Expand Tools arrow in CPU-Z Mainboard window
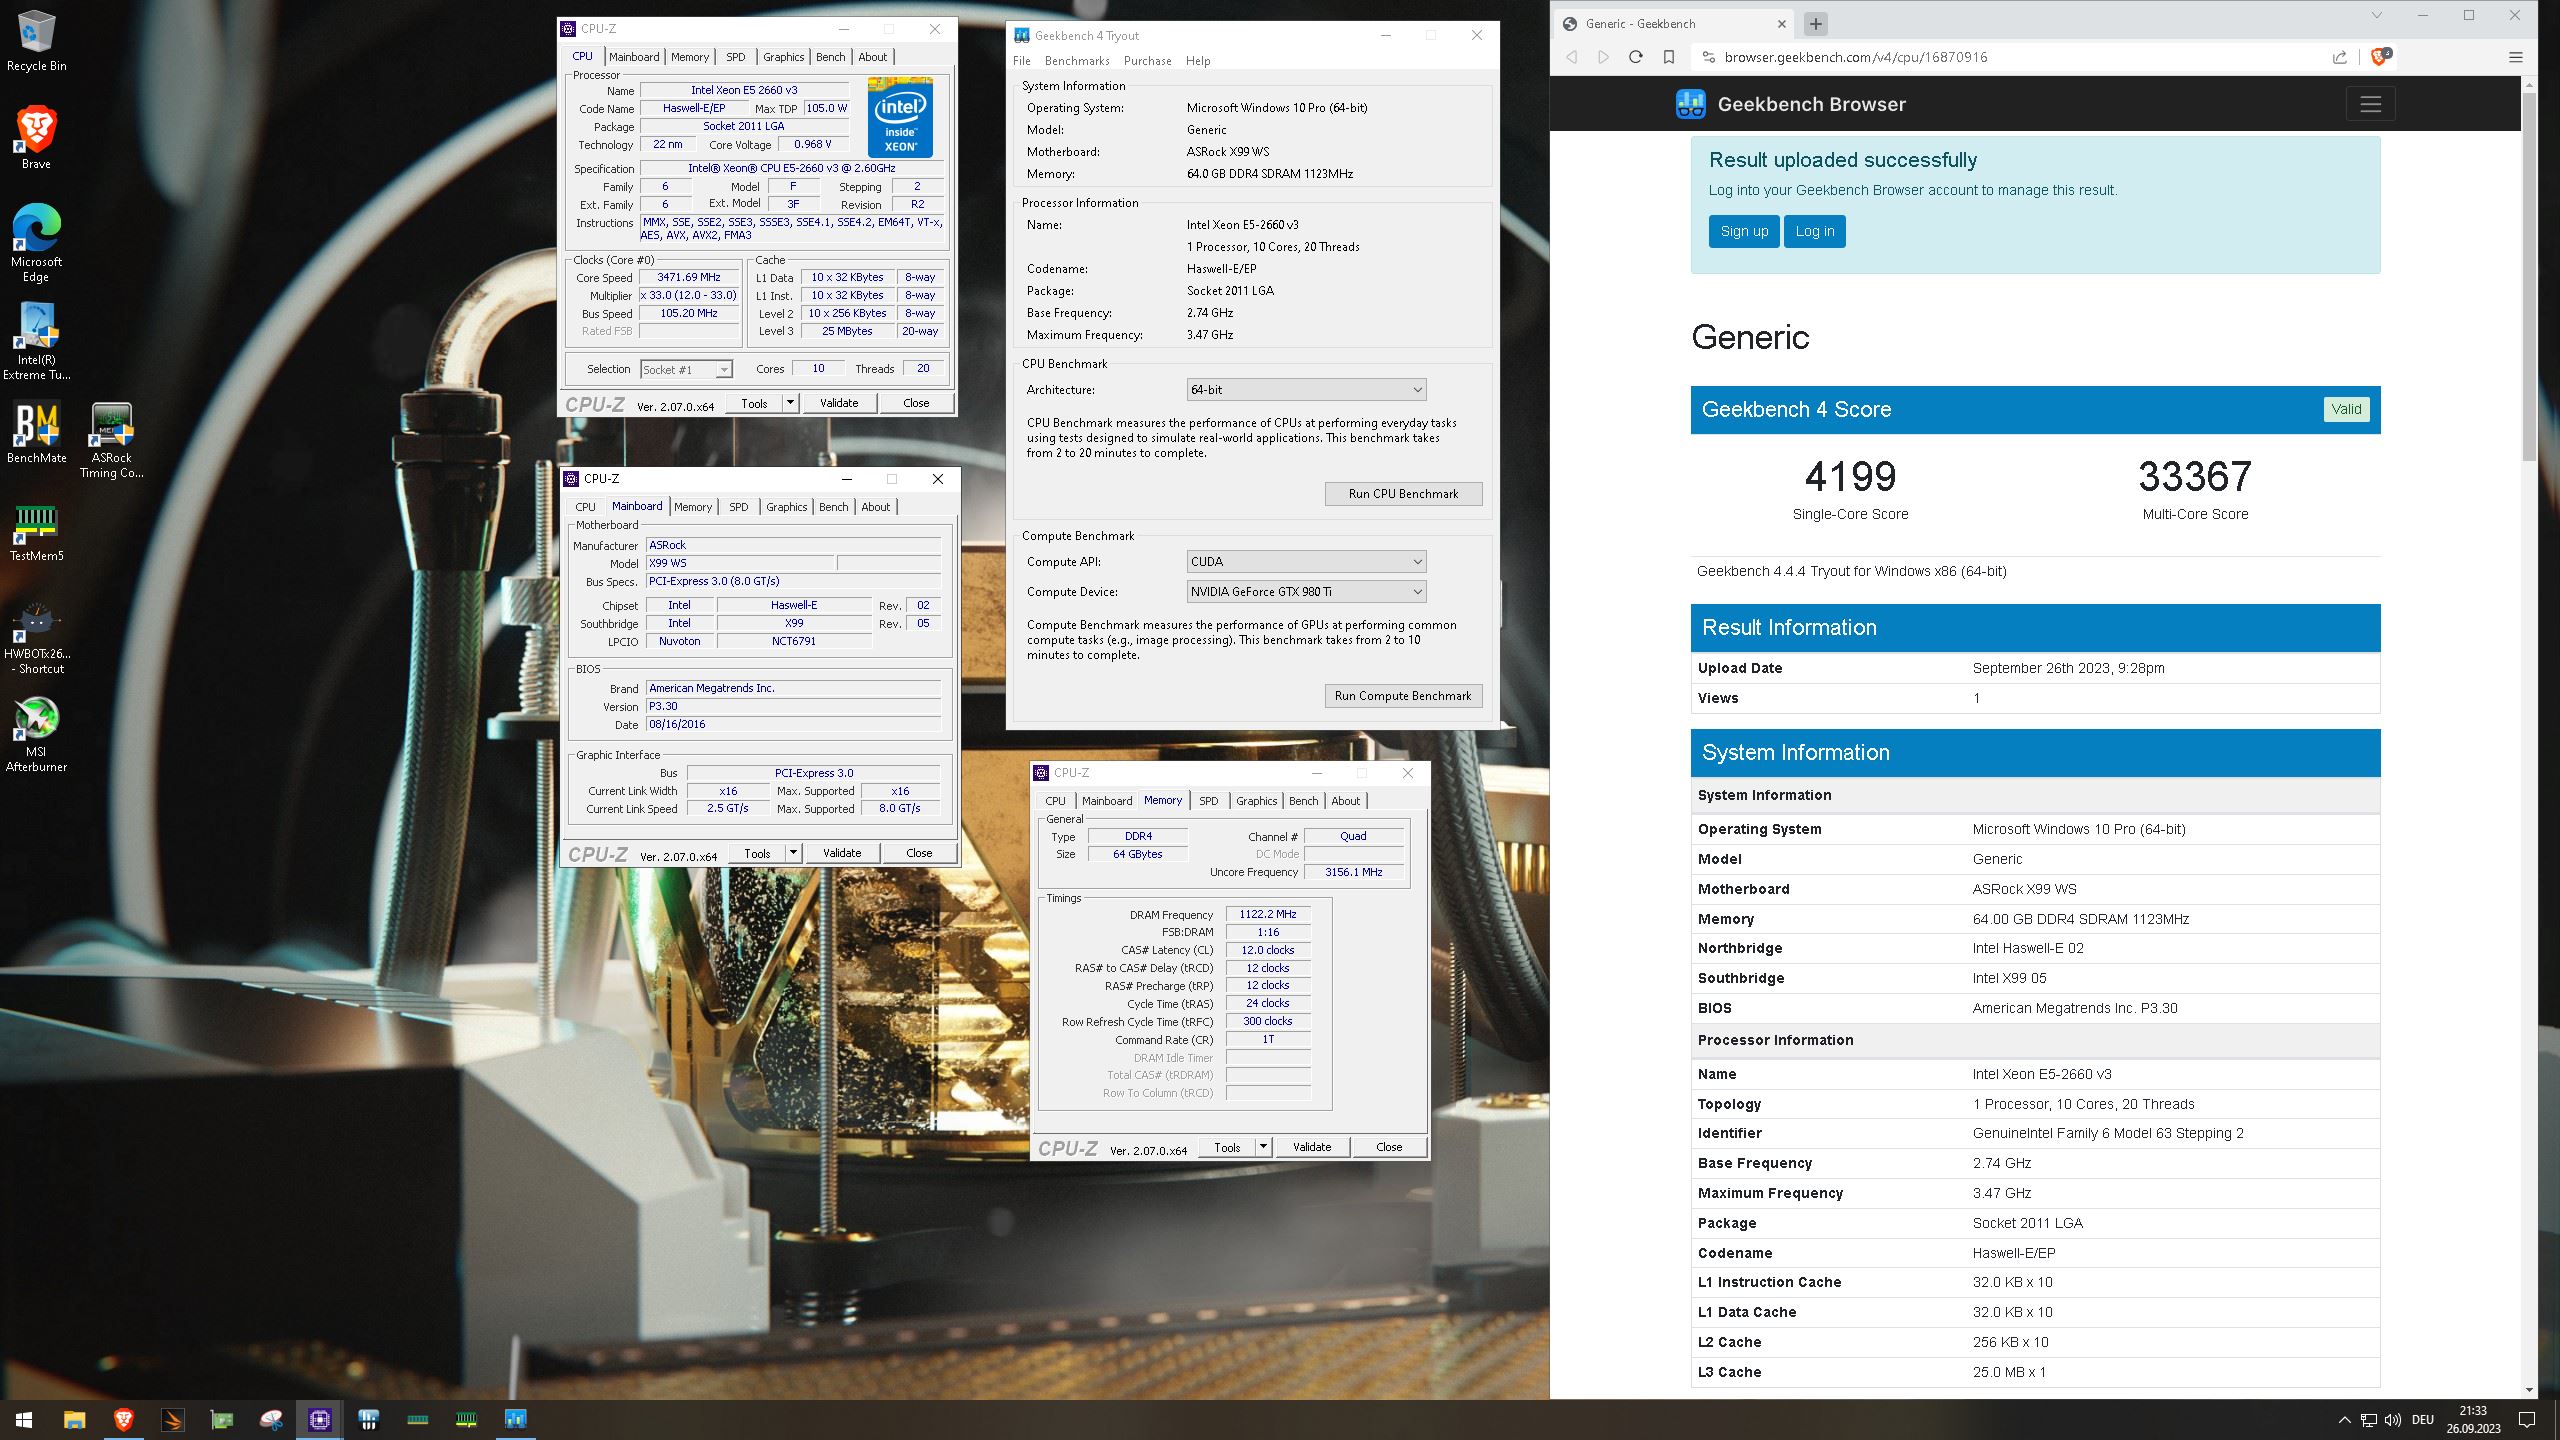The height and width of the screenshot is (1440, 2560). tap(793, 853)
